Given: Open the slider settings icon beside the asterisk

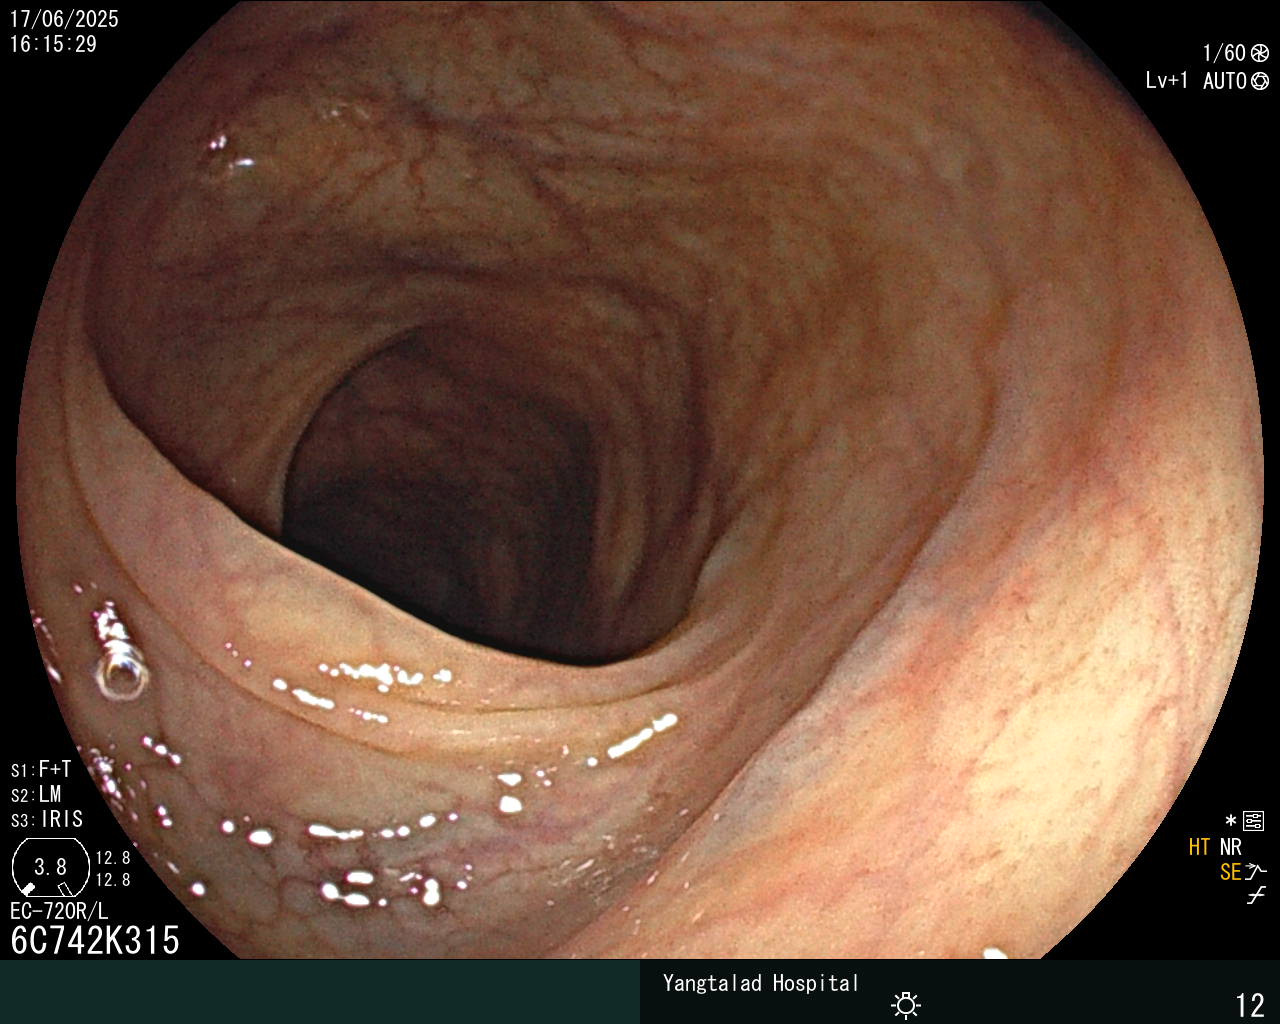Looking at the screenshot, I should (1254, 822).
